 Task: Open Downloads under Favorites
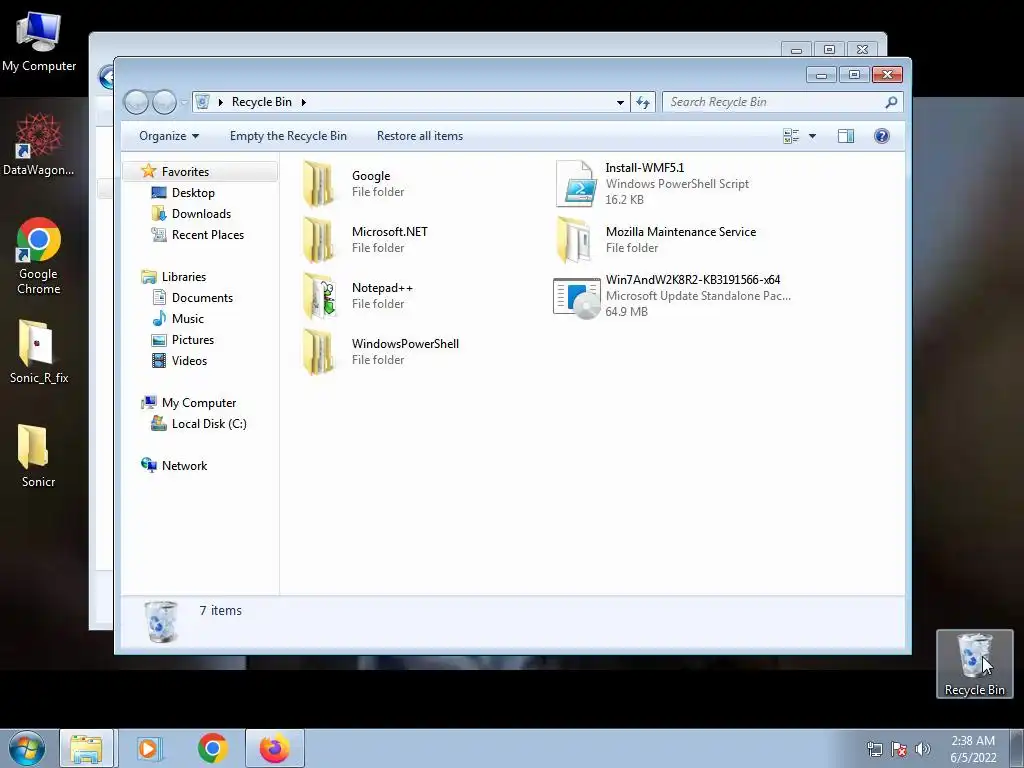(201, 214)
